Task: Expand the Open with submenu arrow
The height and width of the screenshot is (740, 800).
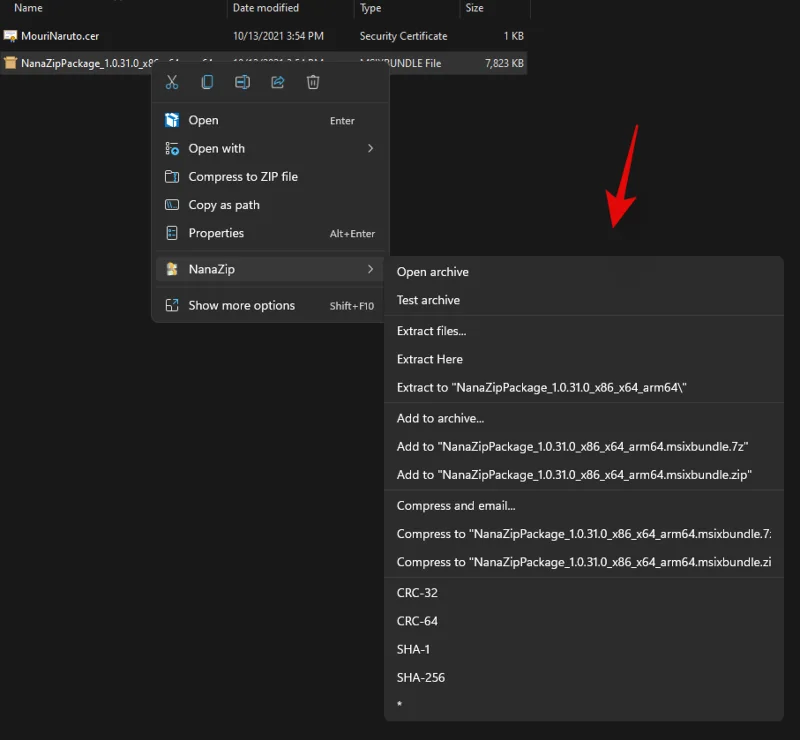Action: pos(371,148)
